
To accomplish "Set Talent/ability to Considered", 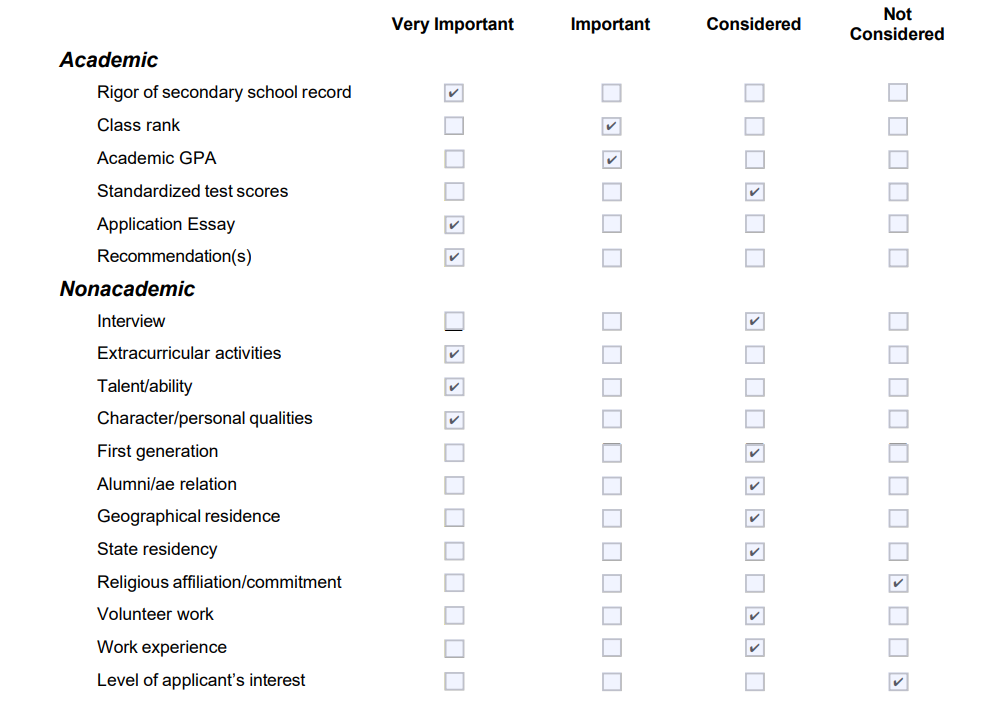I will pyautogui.click(x=755, y=387).
